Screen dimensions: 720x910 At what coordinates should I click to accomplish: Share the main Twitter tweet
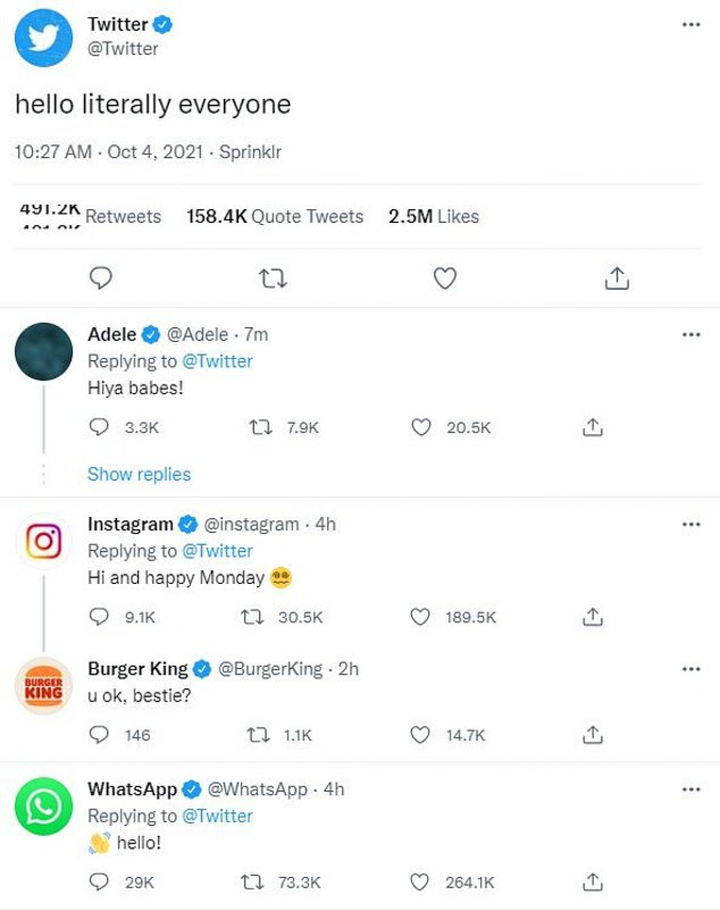click(x=617, y=278)
